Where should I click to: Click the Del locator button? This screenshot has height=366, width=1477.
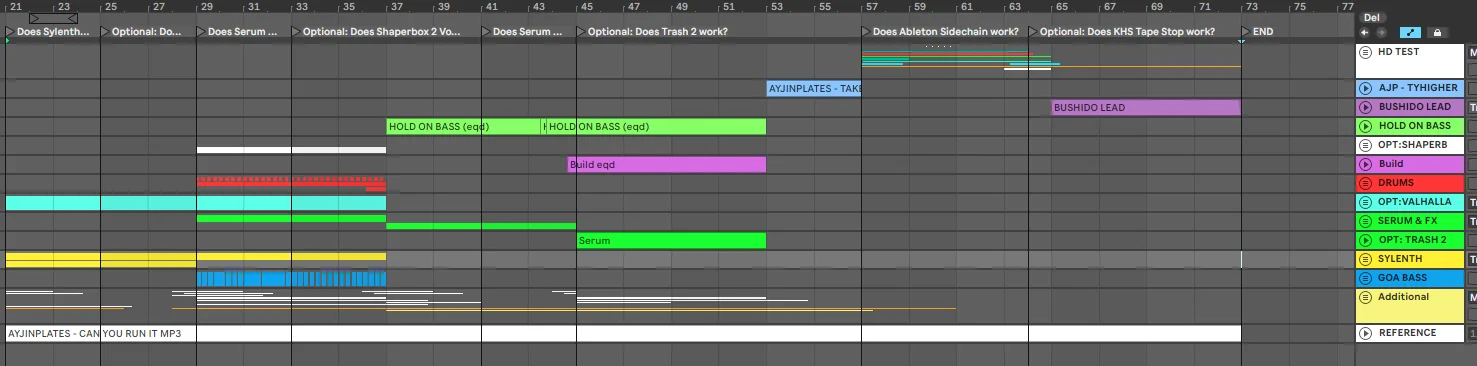1371,18
